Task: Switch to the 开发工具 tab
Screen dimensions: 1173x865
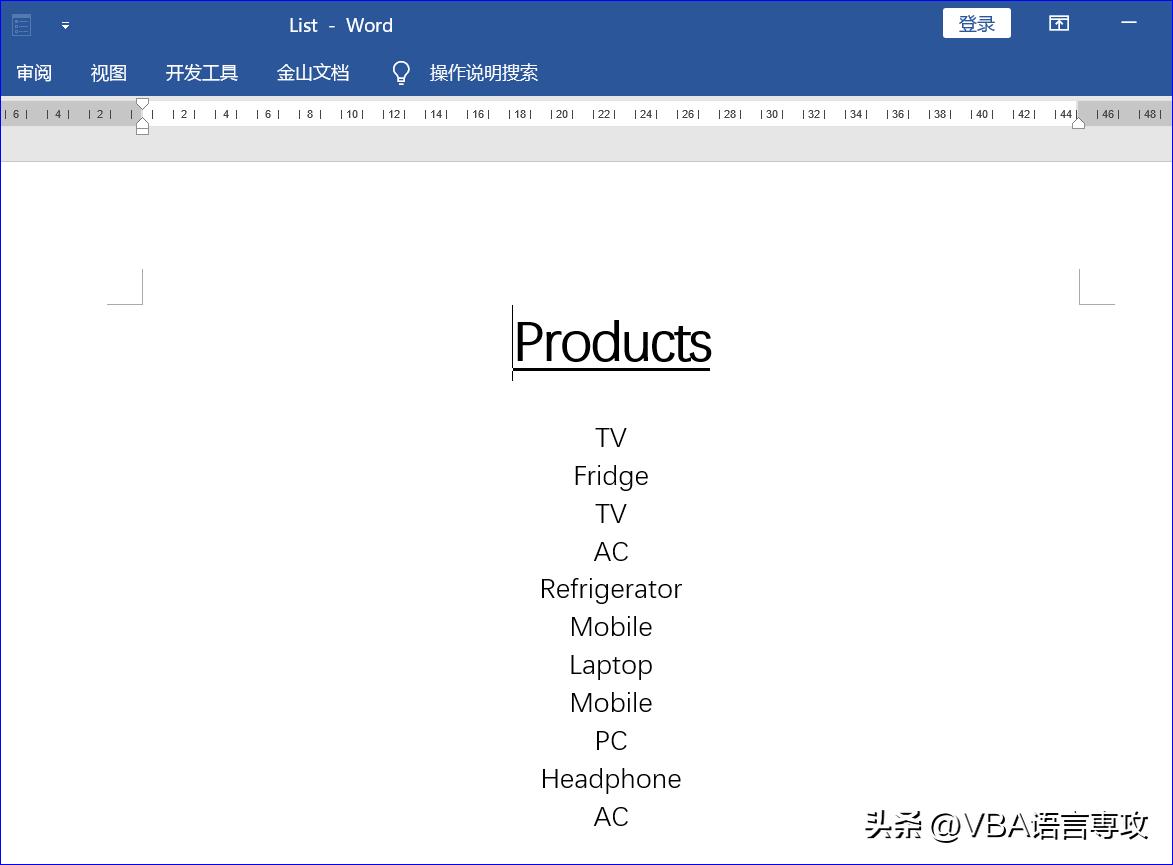Action: (x=201, y=73)
